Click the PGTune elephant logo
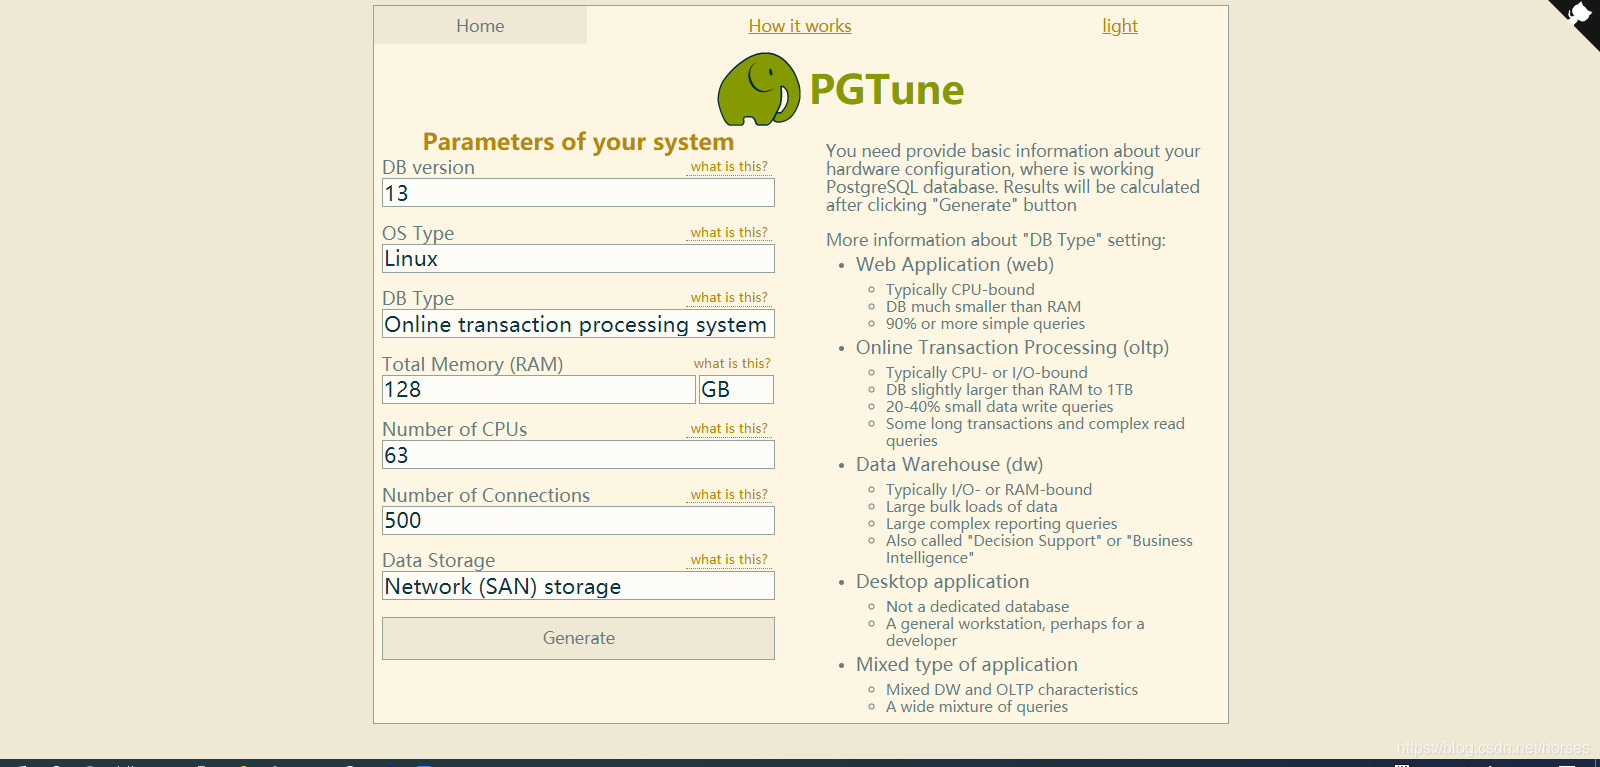This screenshot has width=1600, height=767. pos(759,89)
